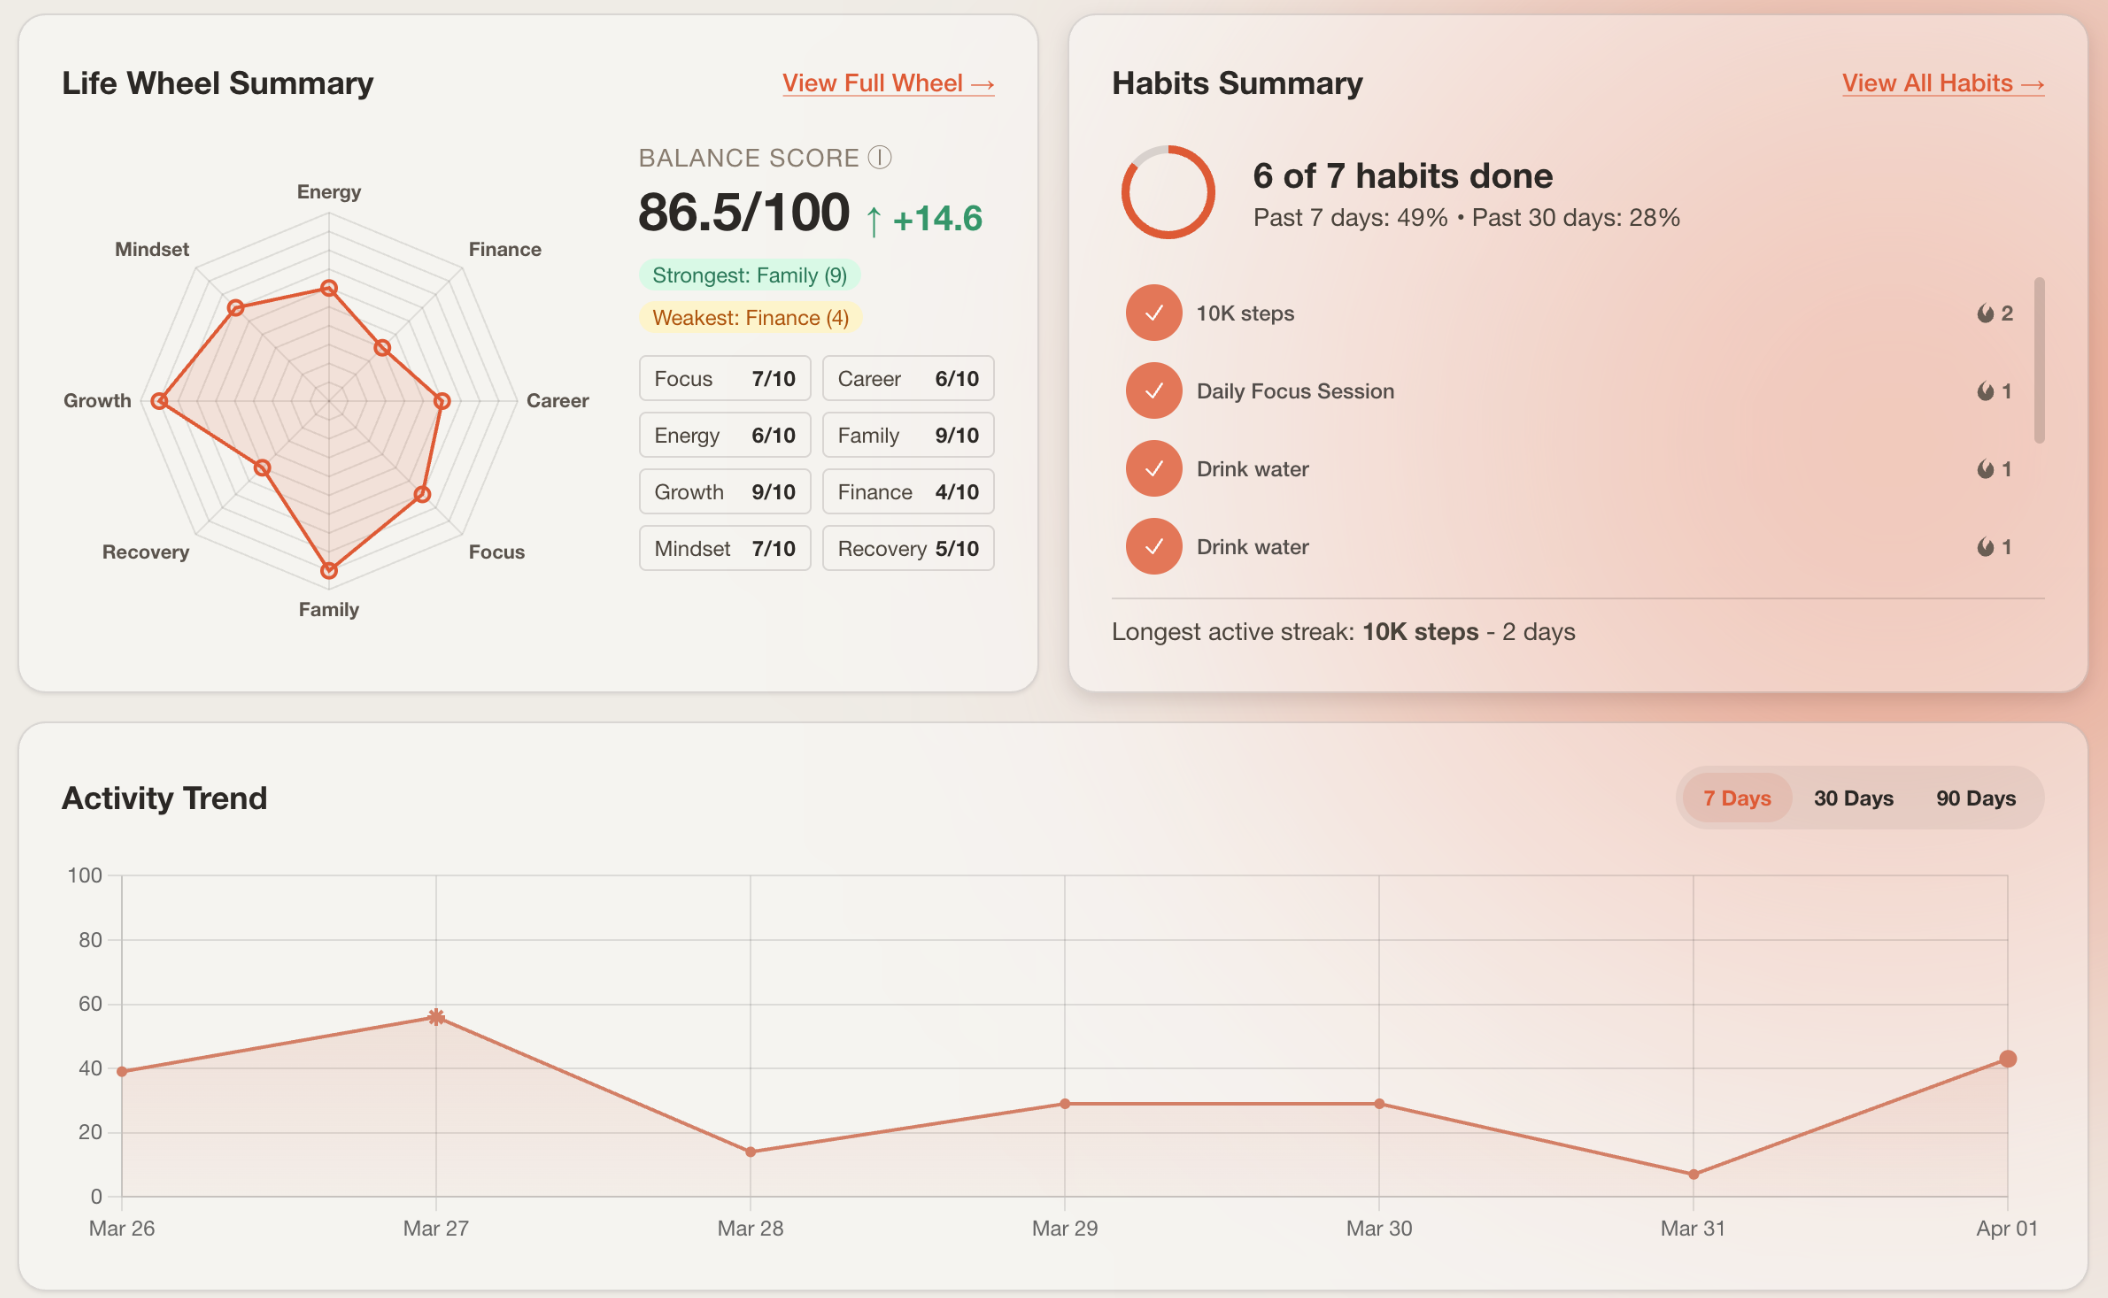Click the Recovery vertex marker on the life wheel
Screen dimensions: 2108x1298
pyautogui.click(x=262, y=465)
